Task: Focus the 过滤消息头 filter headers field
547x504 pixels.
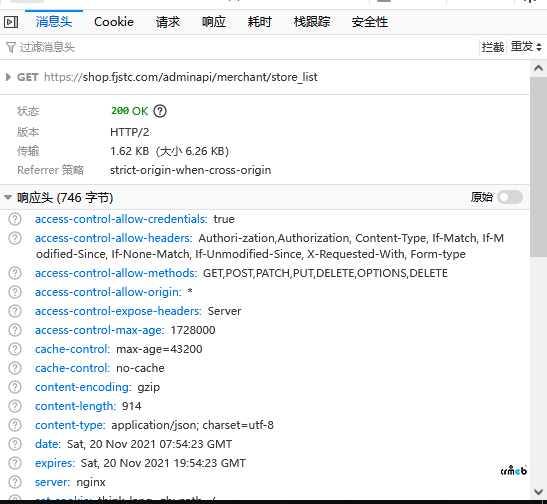Action: pyautogui.click(x=241, y=47)
